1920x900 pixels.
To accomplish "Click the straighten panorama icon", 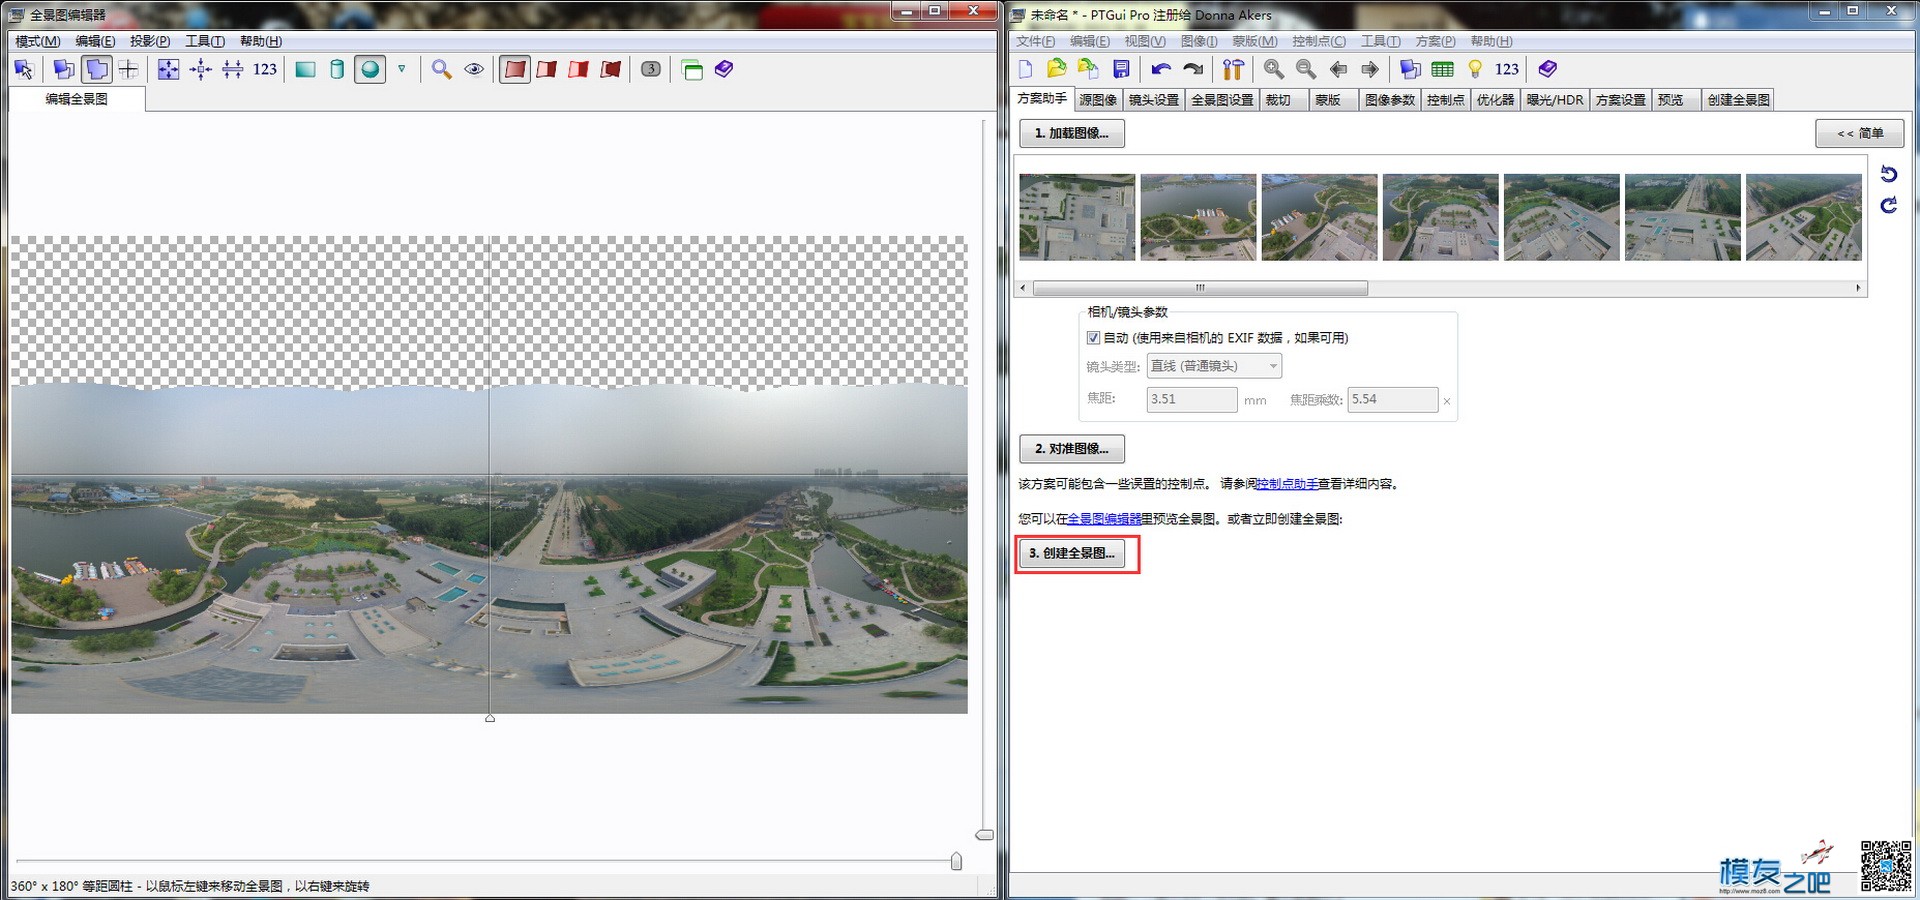I will pos(233,69).
